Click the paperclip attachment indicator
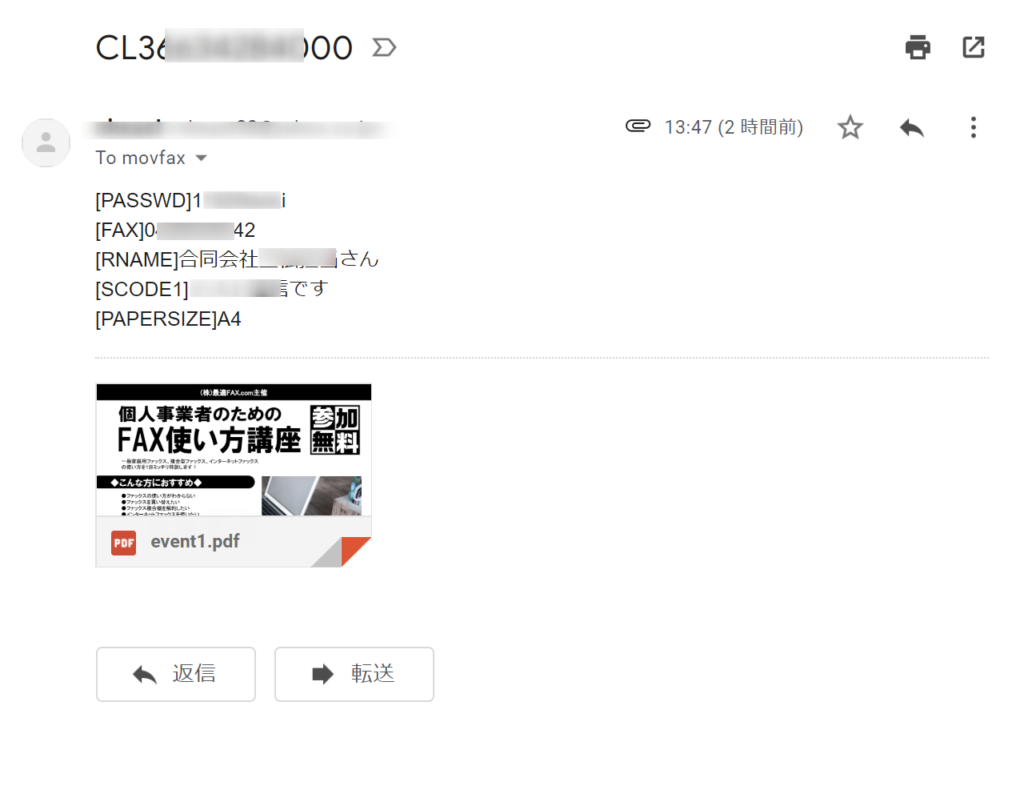 click(637, 125)
